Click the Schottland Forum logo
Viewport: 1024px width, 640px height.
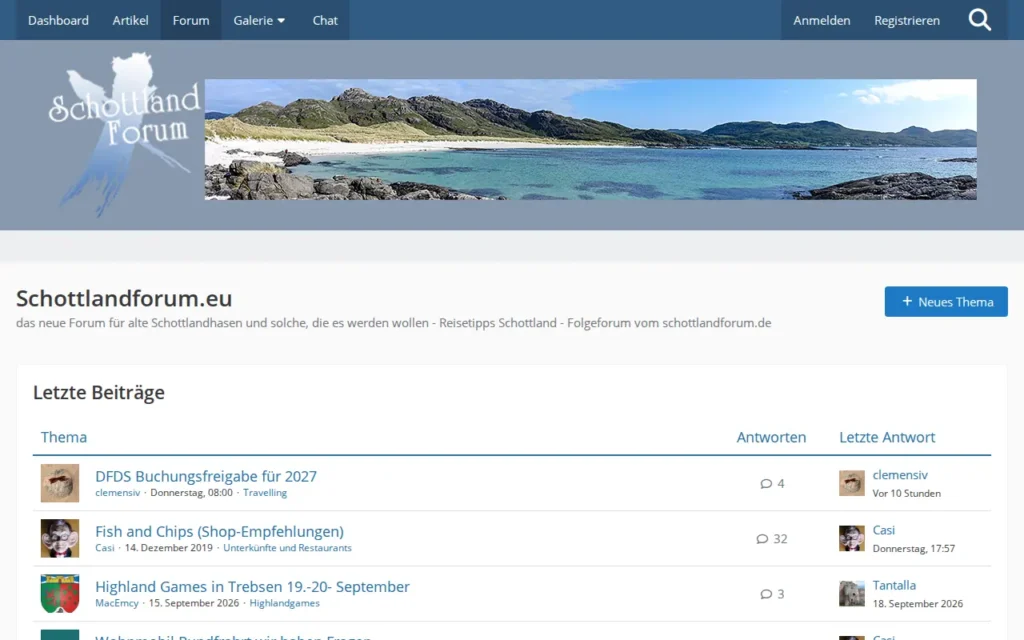click(x=124, y=134)
